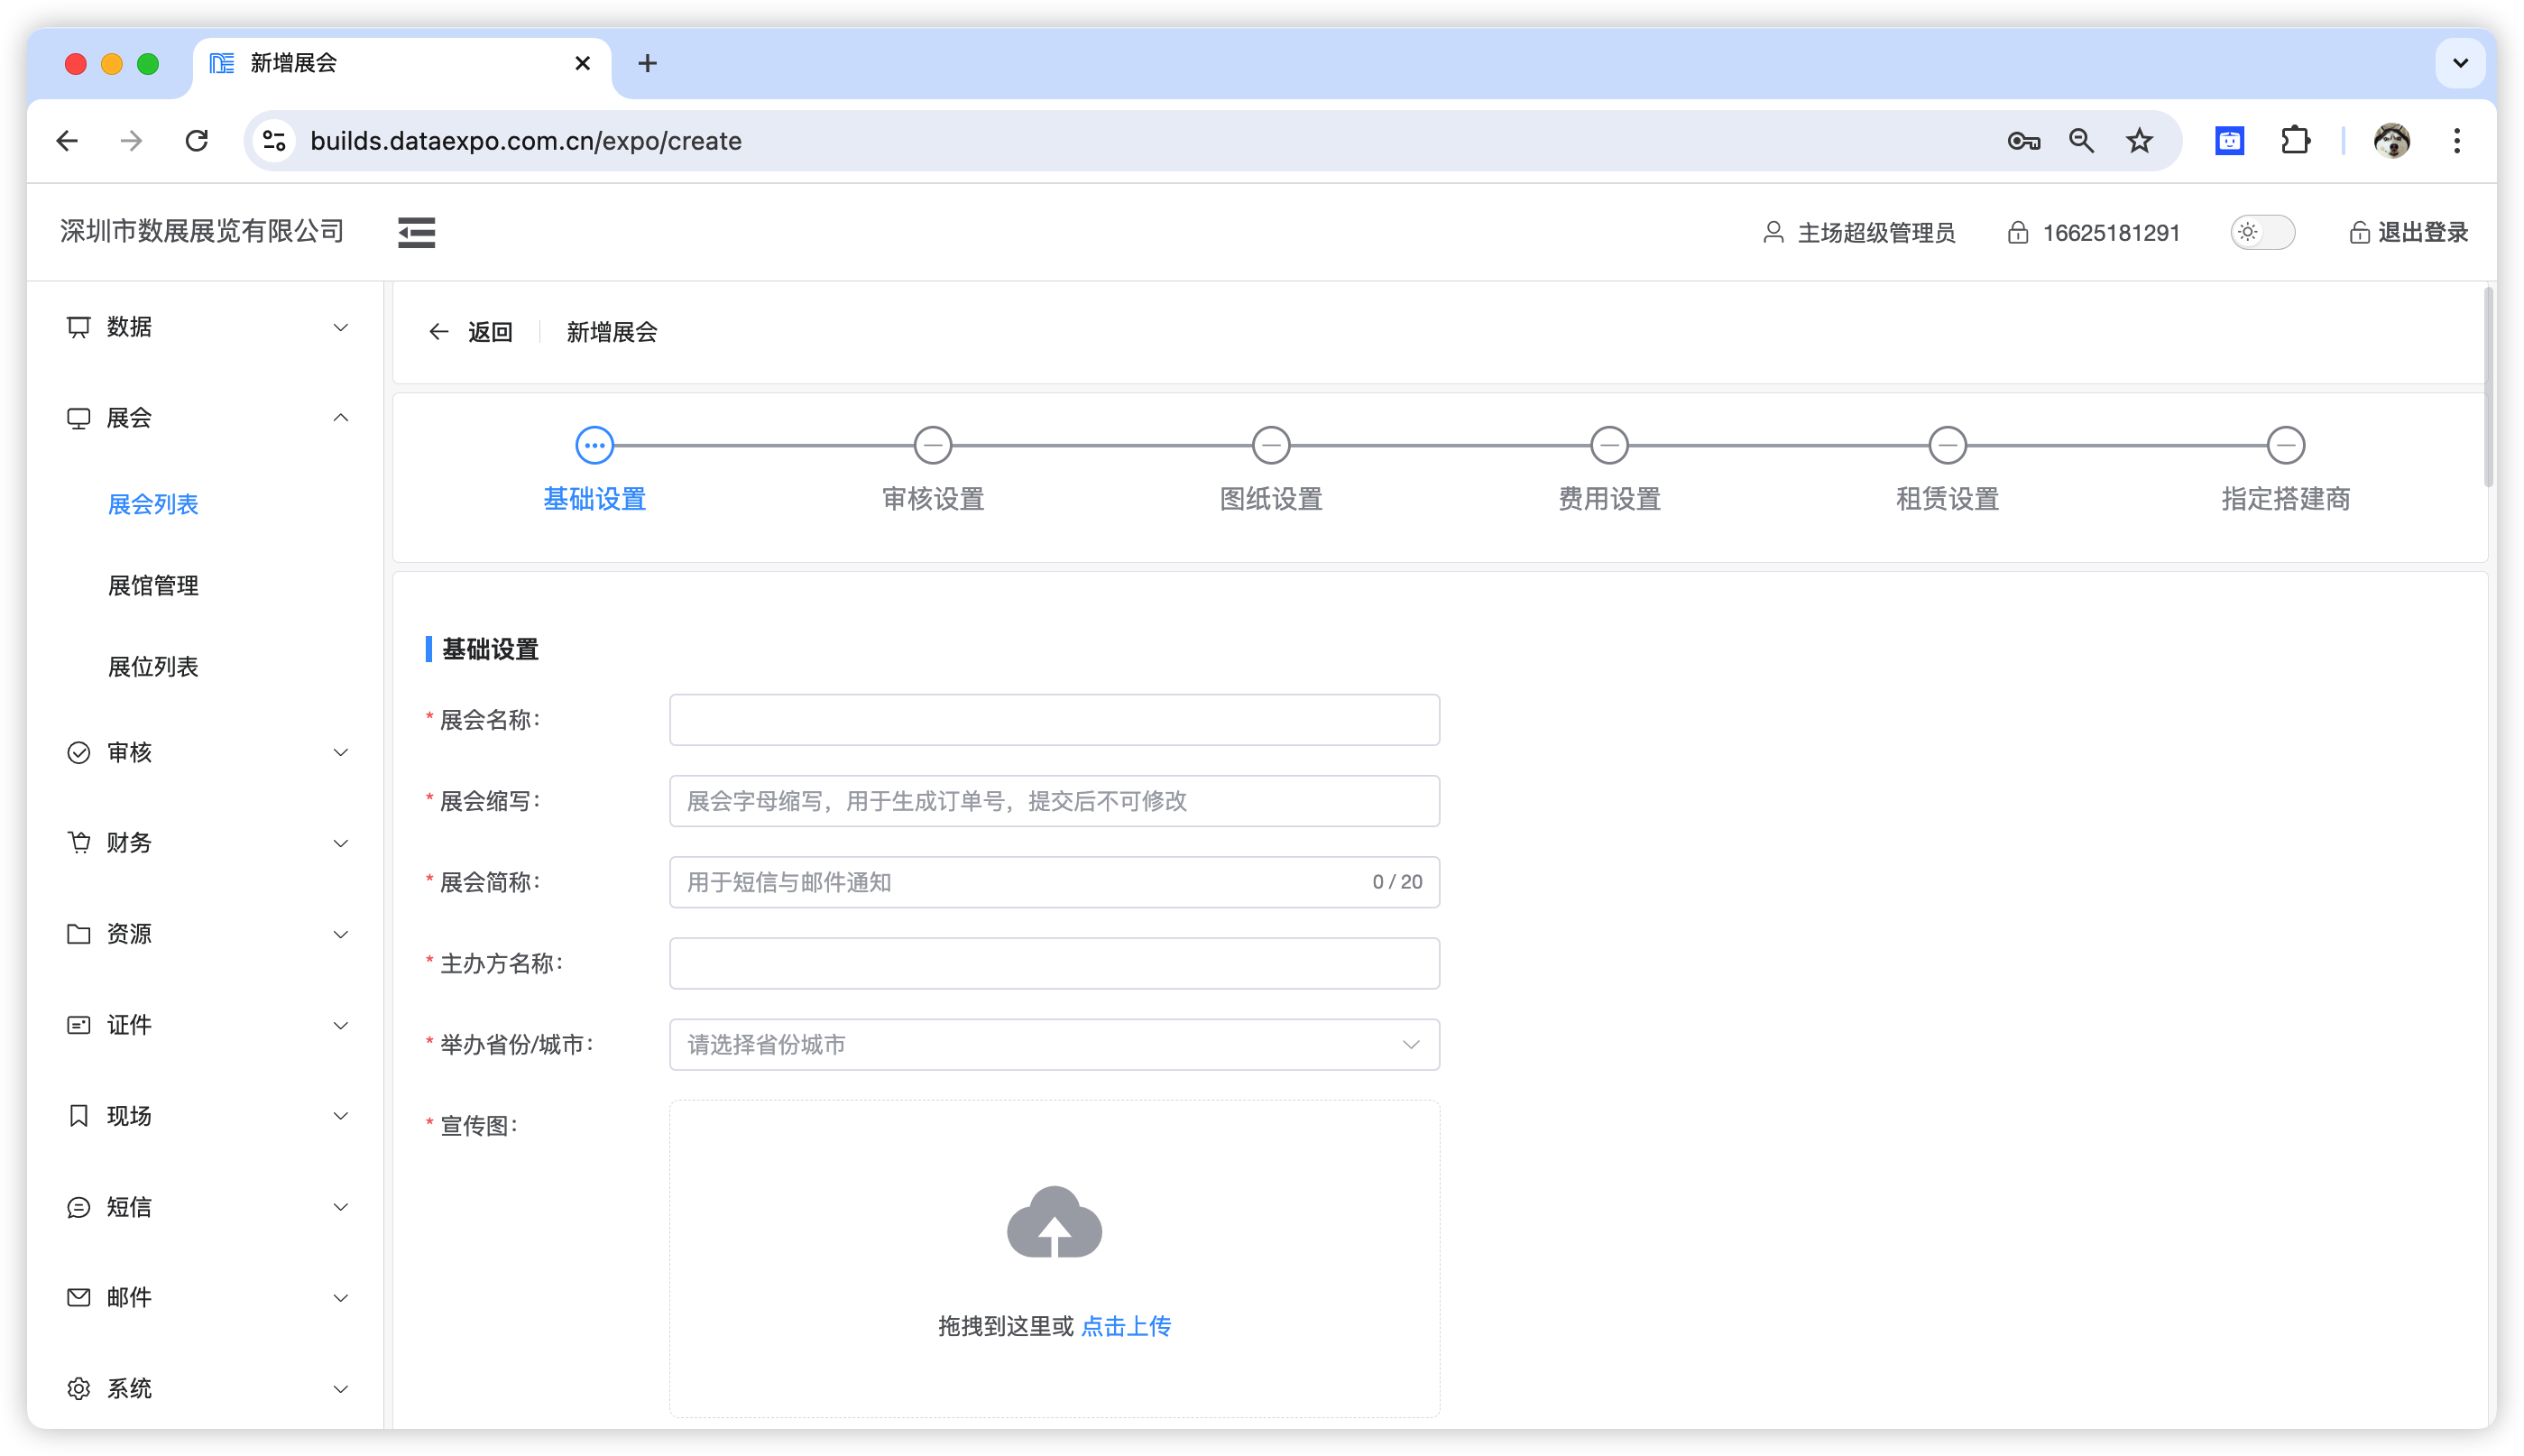This screenshot has width=2524, height=1456.
Task: Click the 展会简称 input field
Action: [1054, 882]
